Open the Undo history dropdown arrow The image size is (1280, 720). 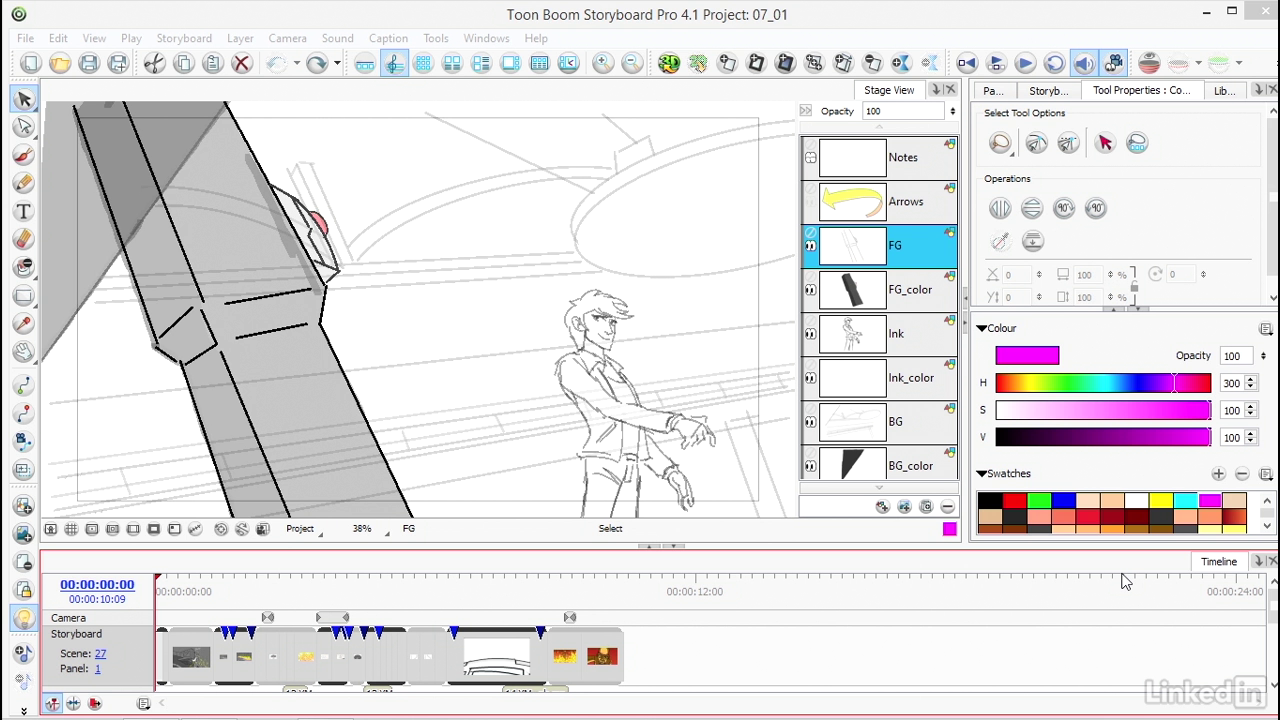296,64
